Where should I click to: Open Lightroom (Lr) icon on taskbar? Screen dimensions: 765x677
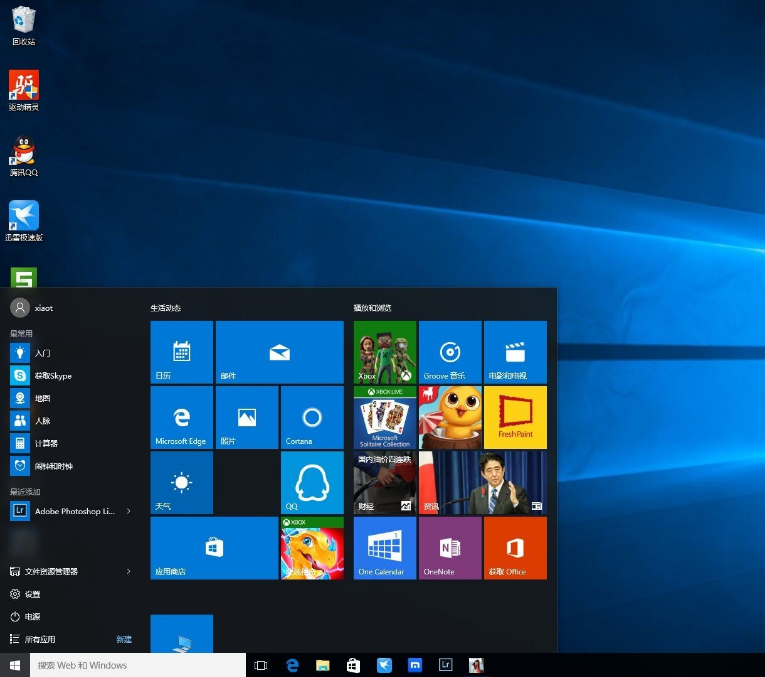[445, 665]
